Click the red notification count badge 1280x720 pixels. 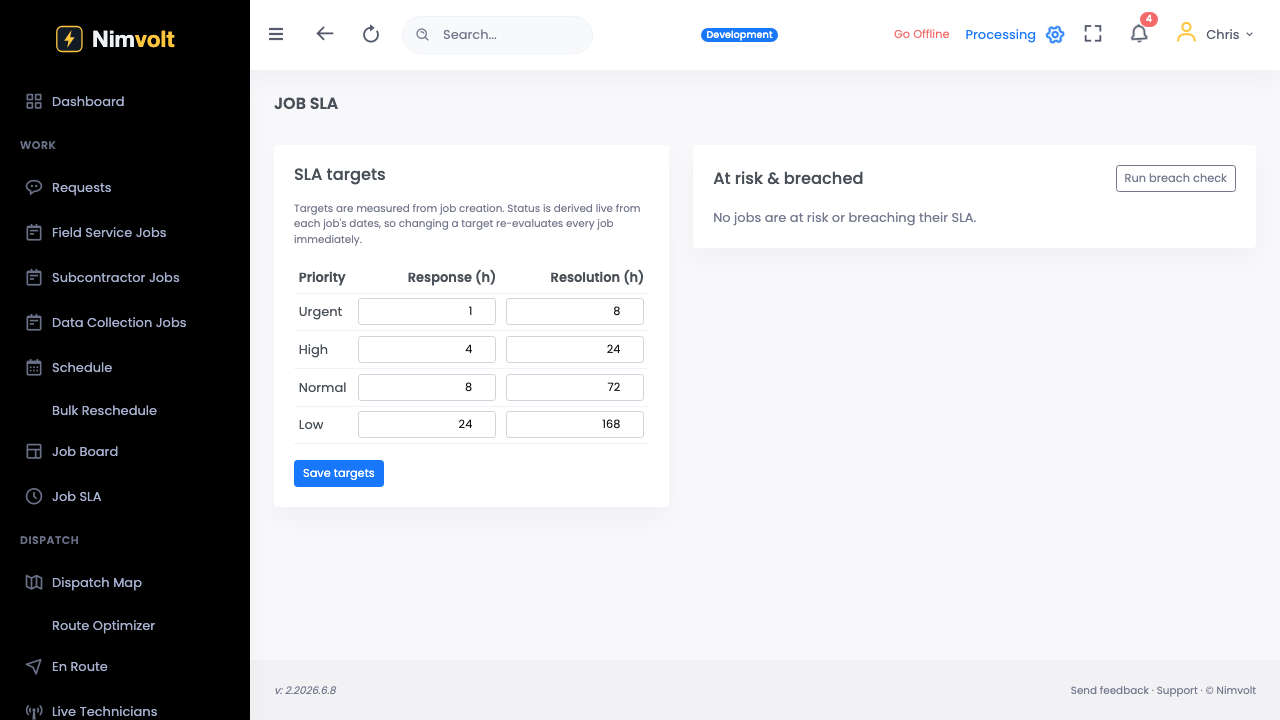1149,19
